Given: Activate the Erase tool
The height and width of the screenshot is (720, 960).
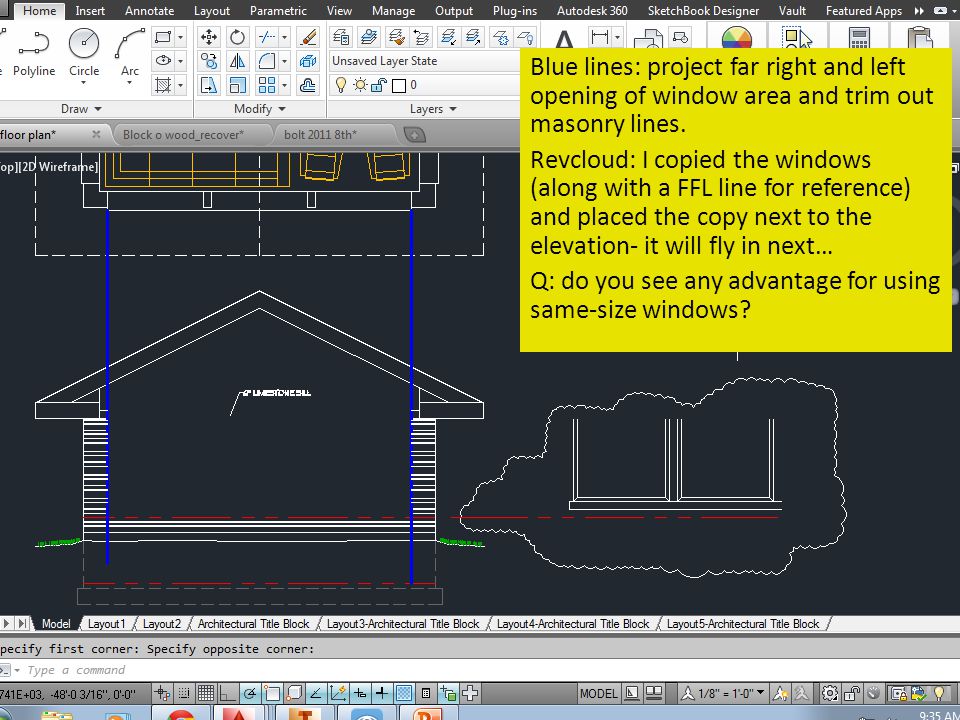Looking at the screenshot, I should pyautogui.click(x=308, y=37).
